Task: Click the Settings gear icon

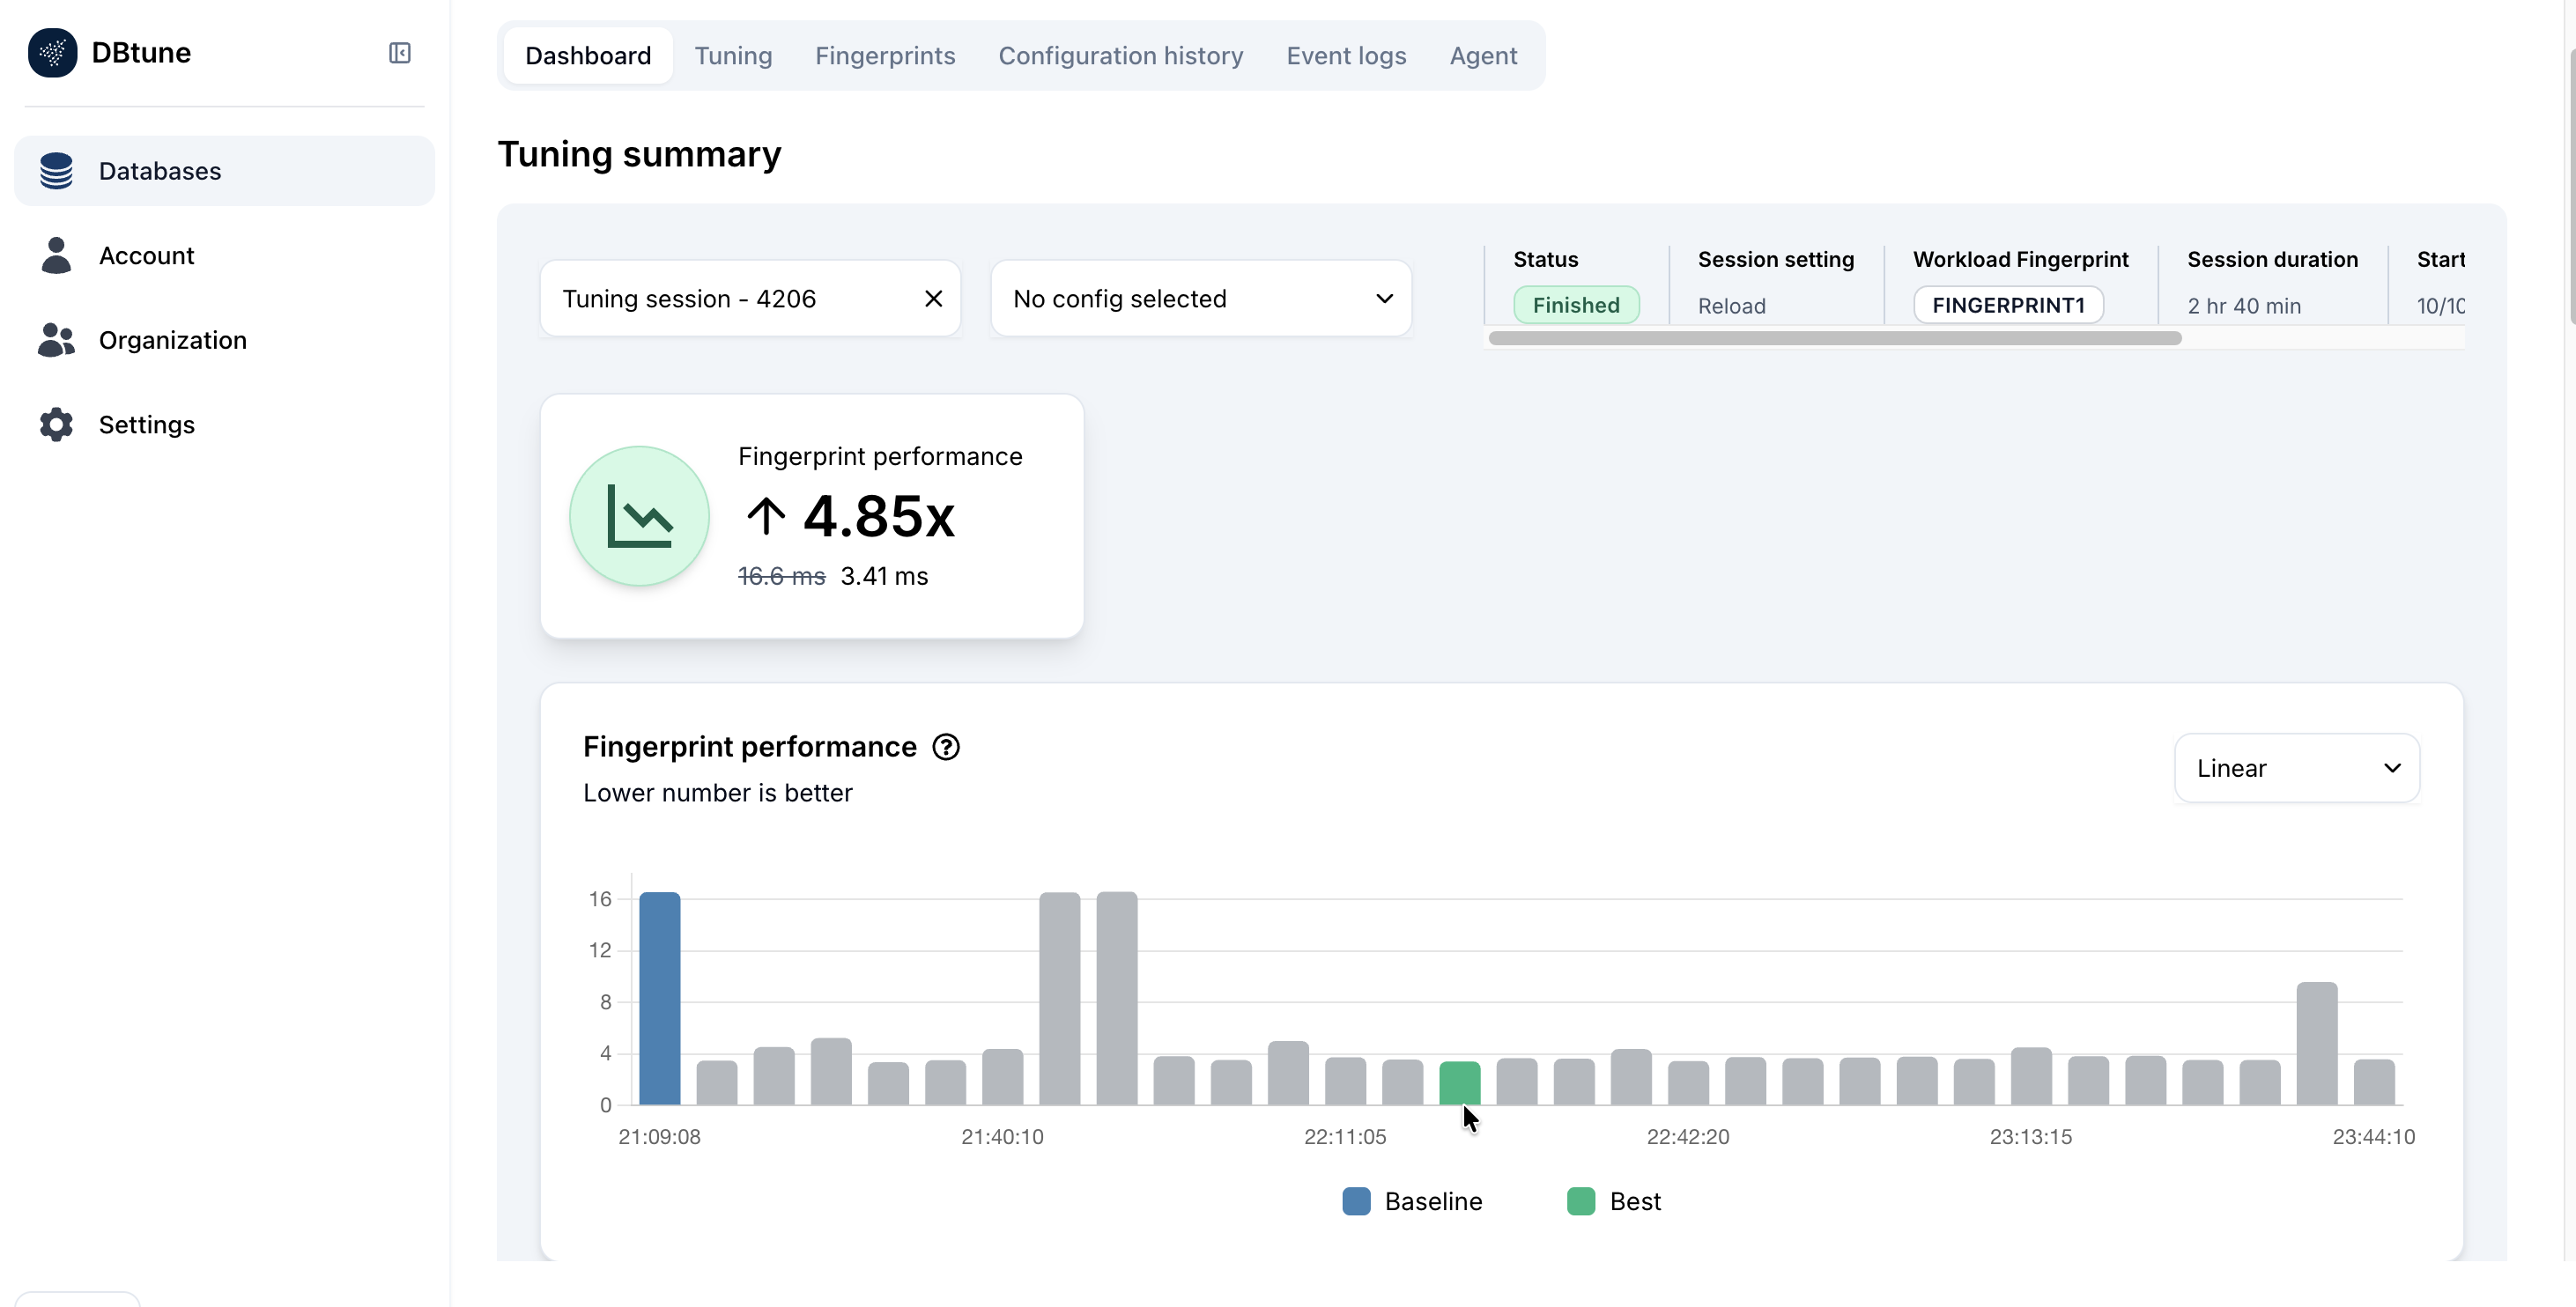Action: pos(56,425)
